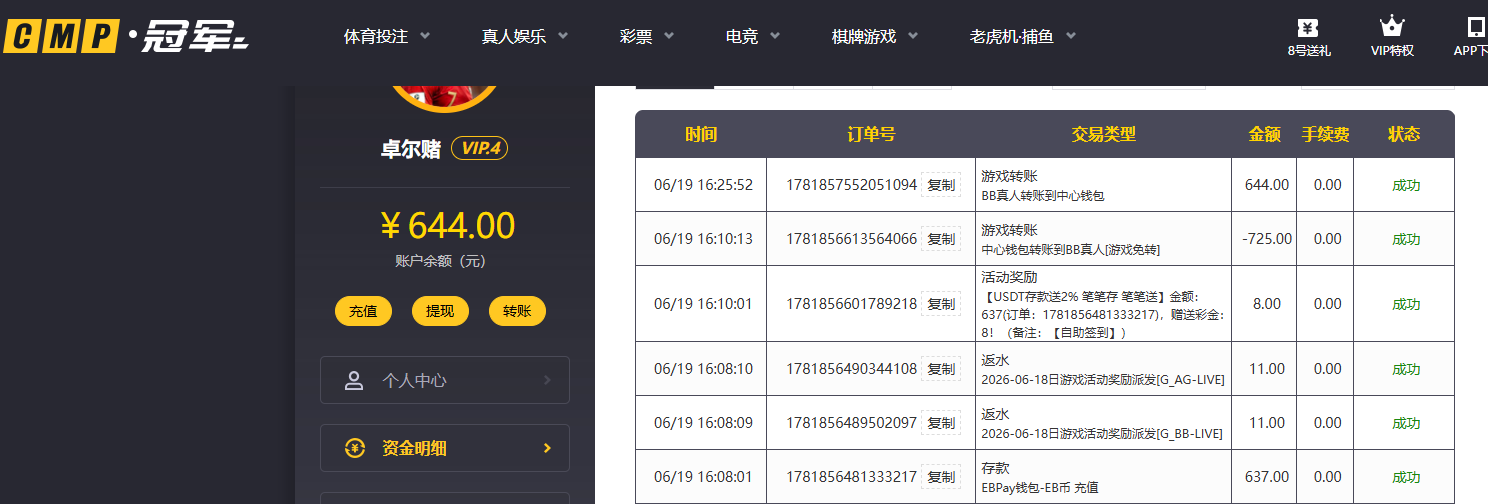
Task: Click the 活动奖励 transaction type
Action: coord(1009,278)
